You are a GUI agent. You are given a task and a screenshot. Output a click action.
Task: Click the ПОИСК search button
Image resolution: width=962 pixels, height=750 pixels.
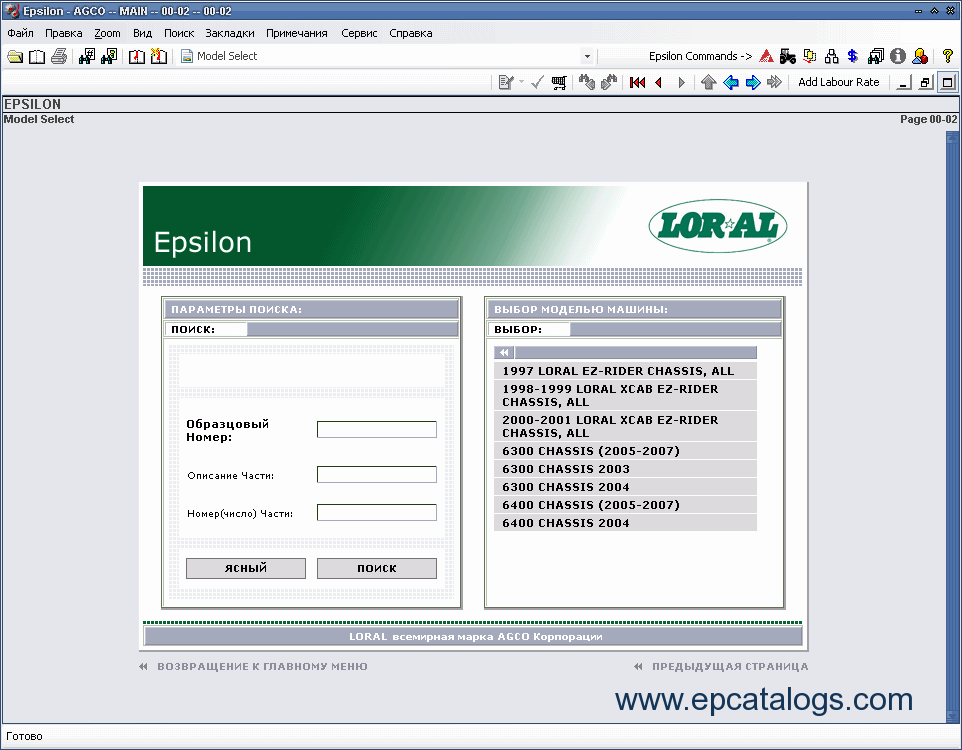click(x=377, y=568)
